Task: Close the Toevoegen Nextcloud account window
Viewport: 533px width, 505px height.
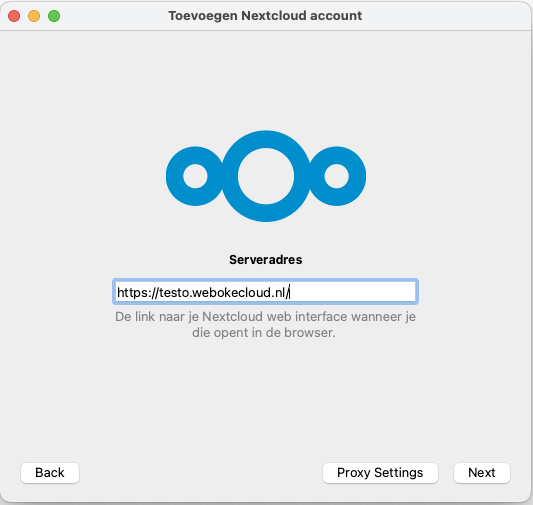Action: tap(14, 16)
